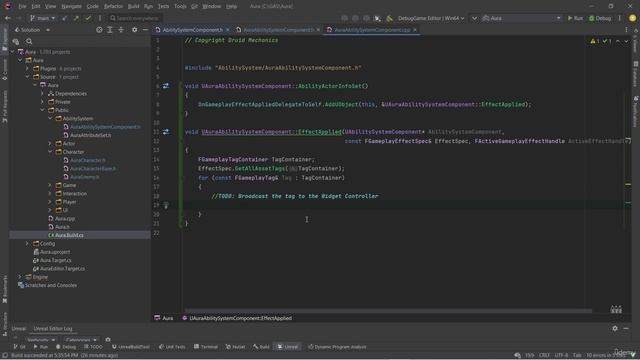Focus the Search everywhere field
Image resolution: width=640 pixels, height=360 pixels.
[x=135, y=18]
